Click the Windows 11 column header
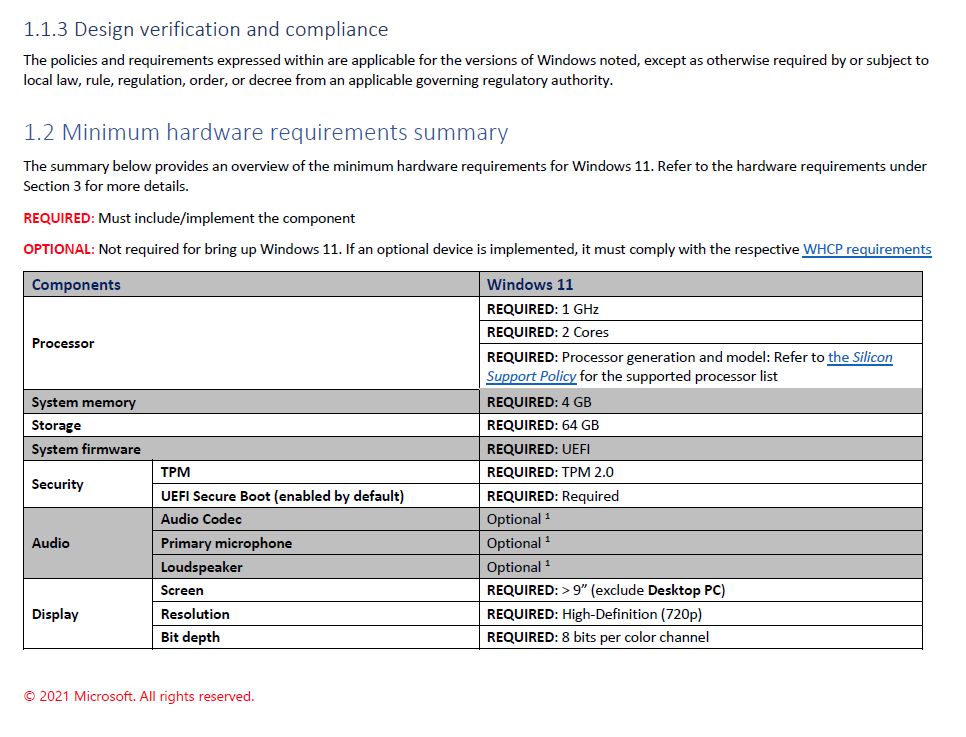Screen dimensions: 966x737 pos(700,285)
